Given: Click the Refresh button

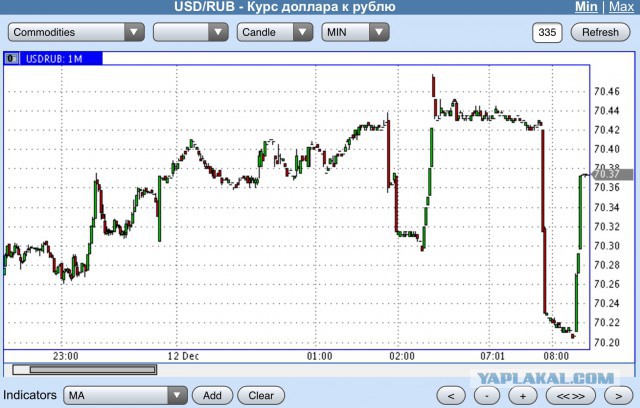Looking at the screenshot, I should tap(601, 32).
